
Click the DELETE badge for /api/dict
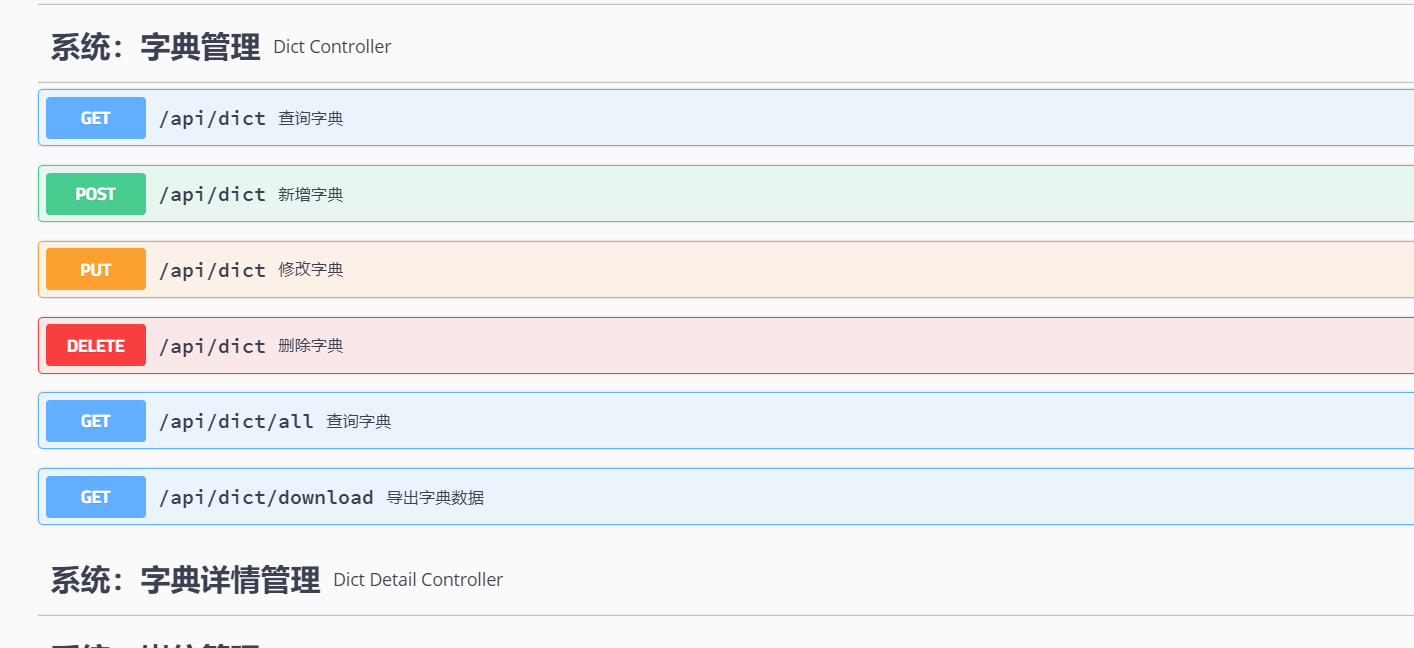[x=96, y=346]
